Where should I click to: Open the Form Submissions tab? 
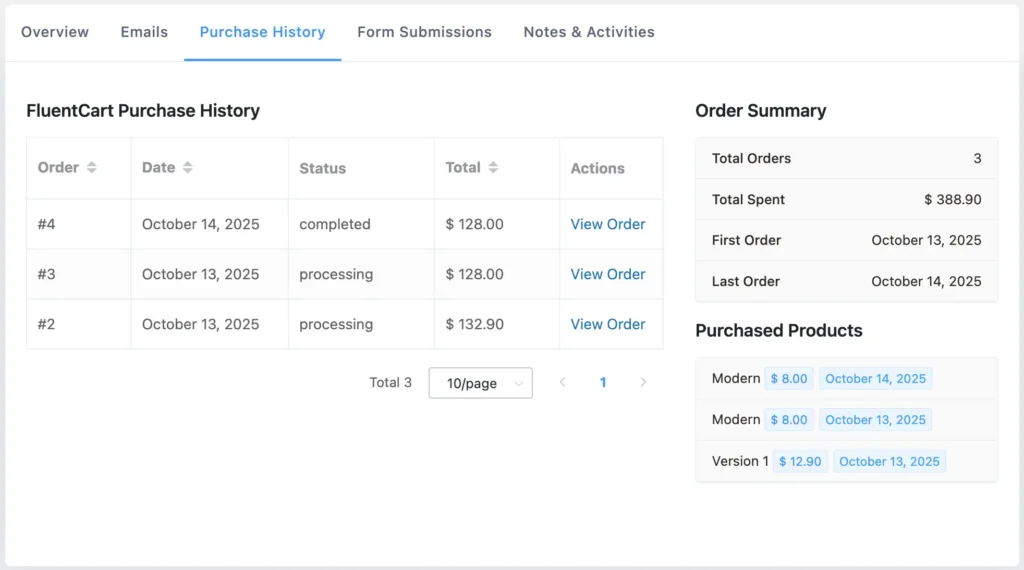[424, 32]
